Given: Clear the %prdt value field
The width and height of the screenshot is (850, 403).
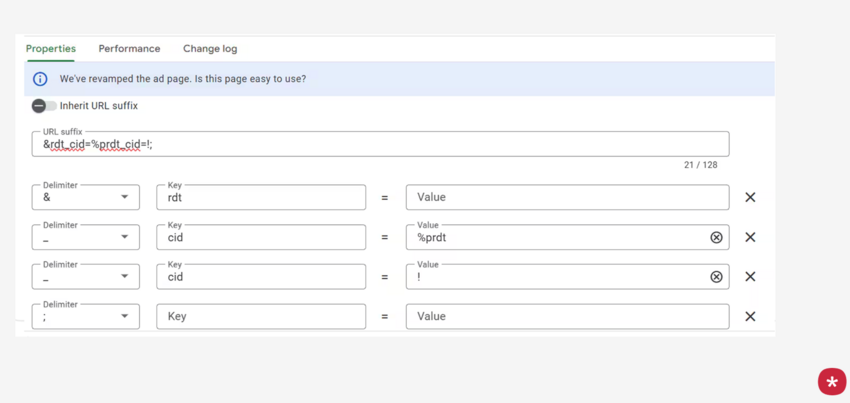Looking at the screenshot, I should (x=716, y=237).
